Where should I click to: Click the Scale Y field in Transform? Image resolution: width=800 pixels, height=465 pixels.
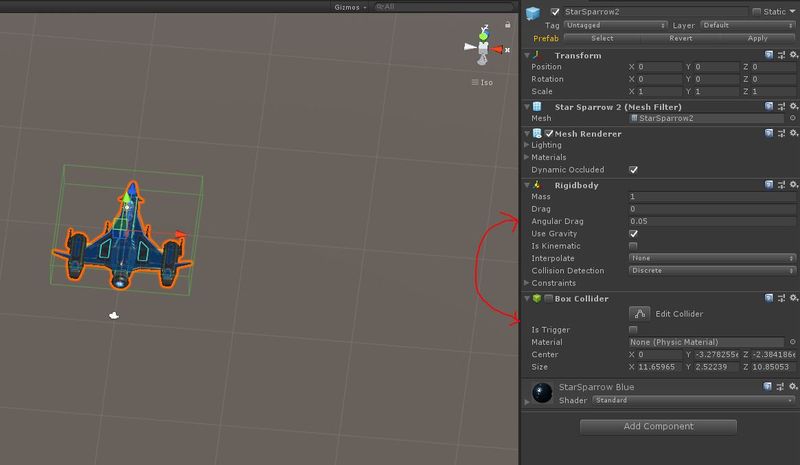click(x=716, y=91)
